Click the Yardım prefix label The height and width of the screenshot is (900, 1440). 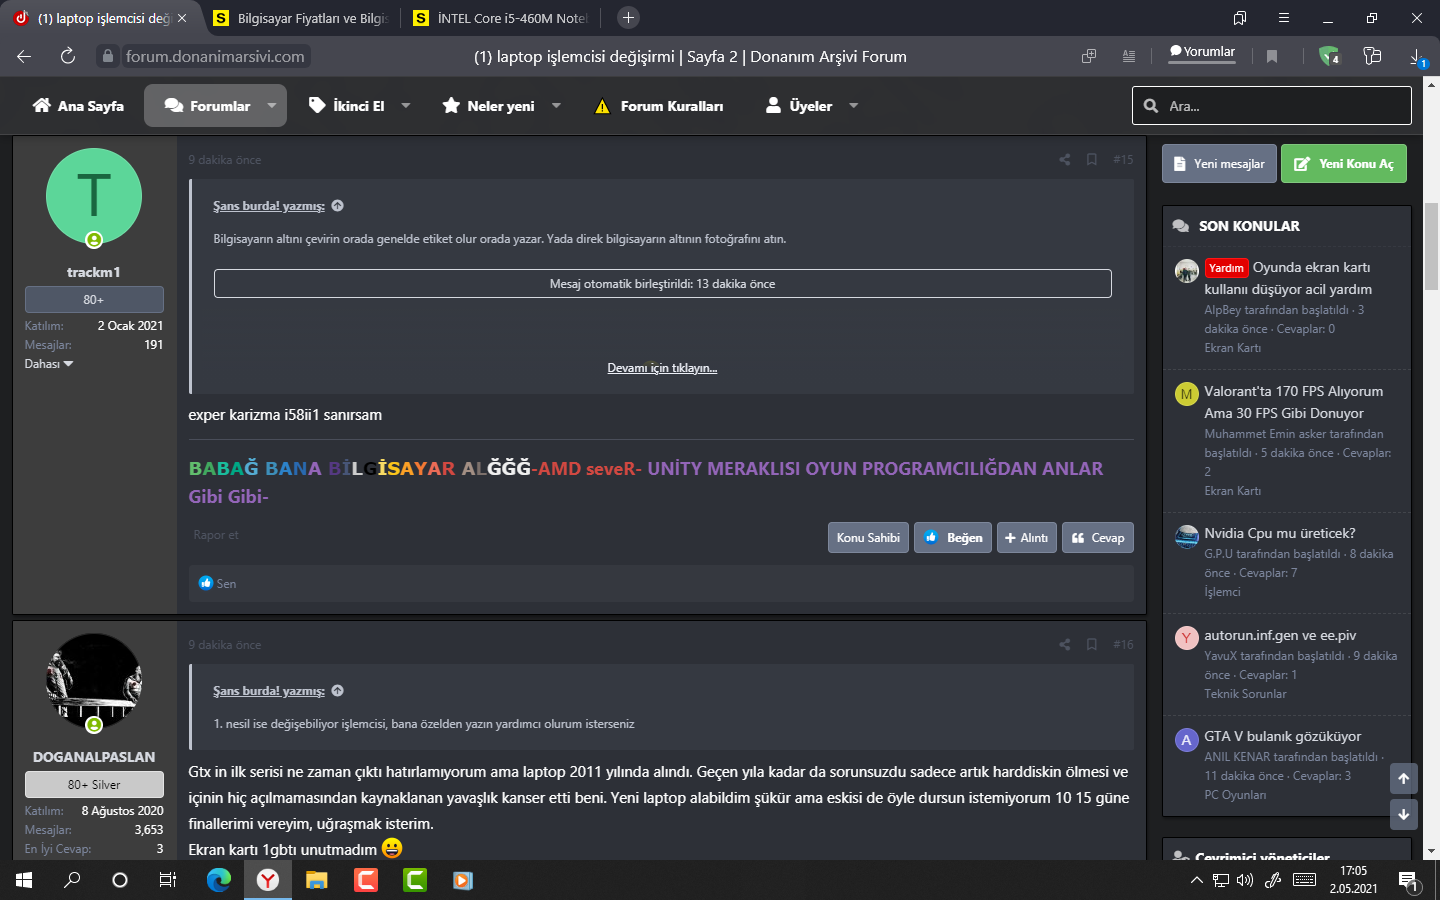[1226, 268]
